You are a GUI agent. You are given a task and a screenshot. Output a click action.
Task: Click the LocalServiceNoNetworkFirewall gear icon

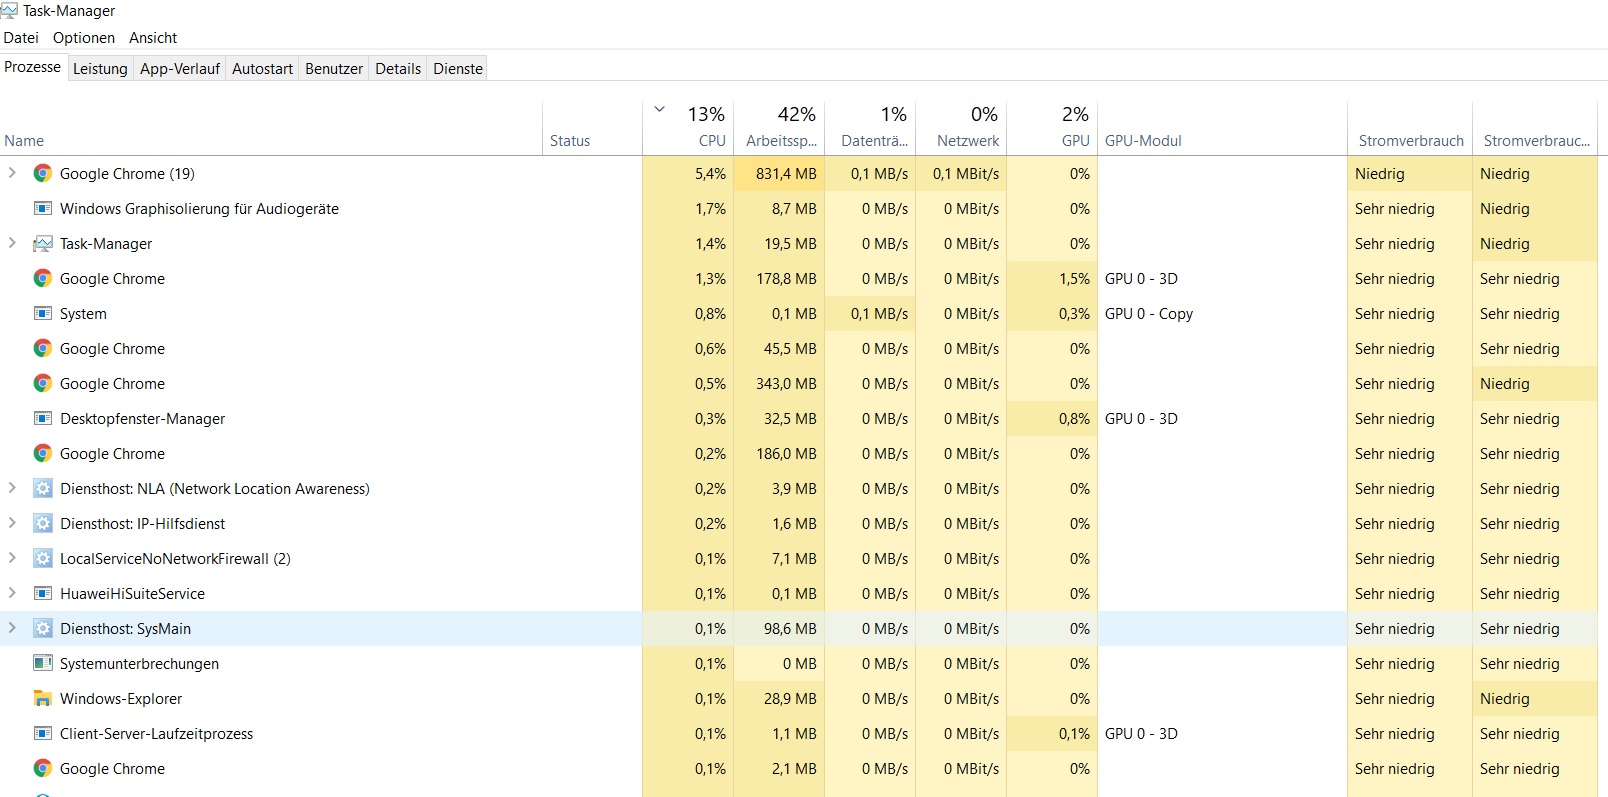coord(43,558)
